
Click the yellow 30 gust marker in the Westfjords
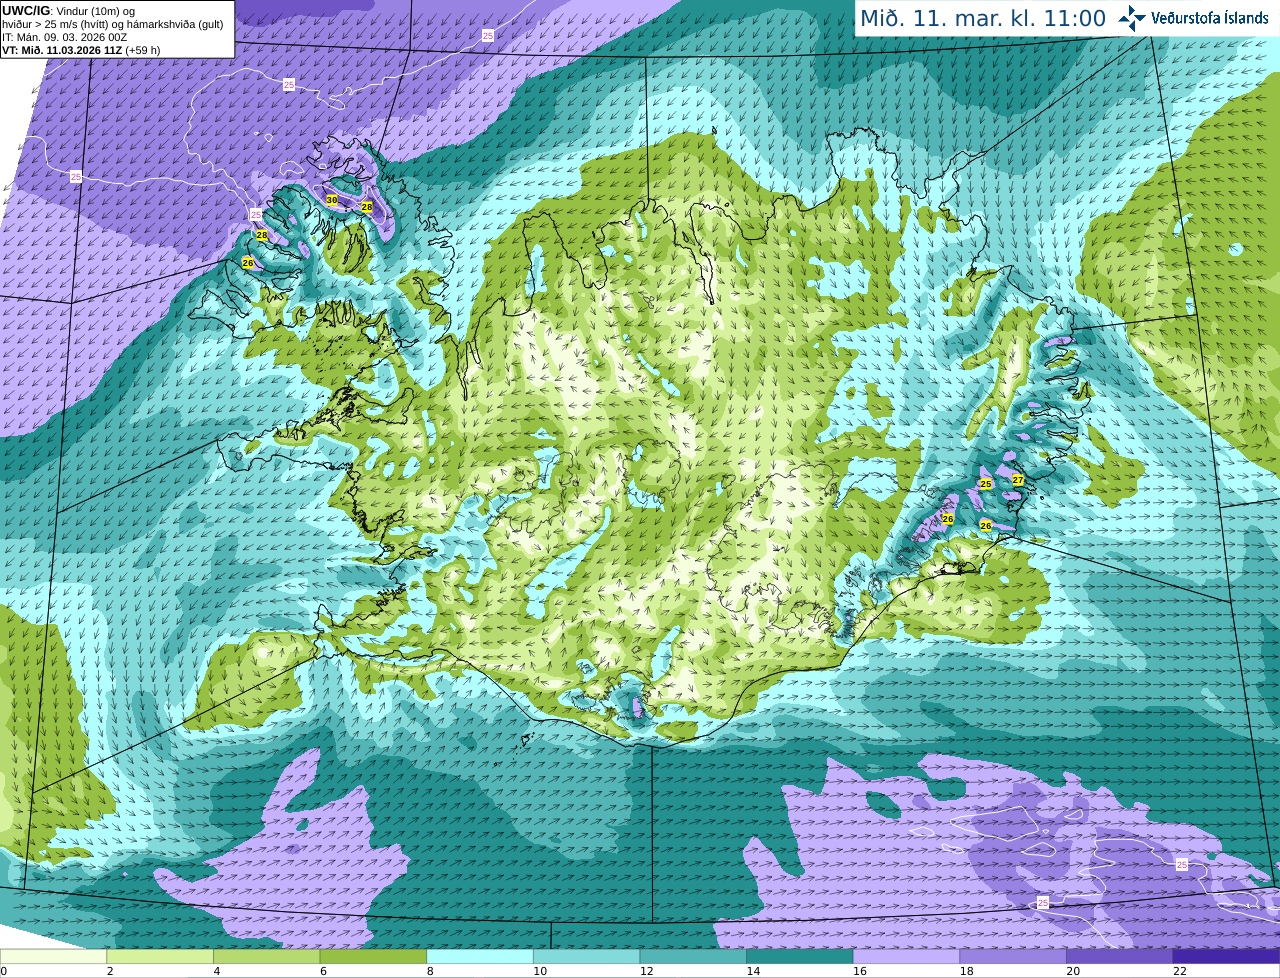331,200
